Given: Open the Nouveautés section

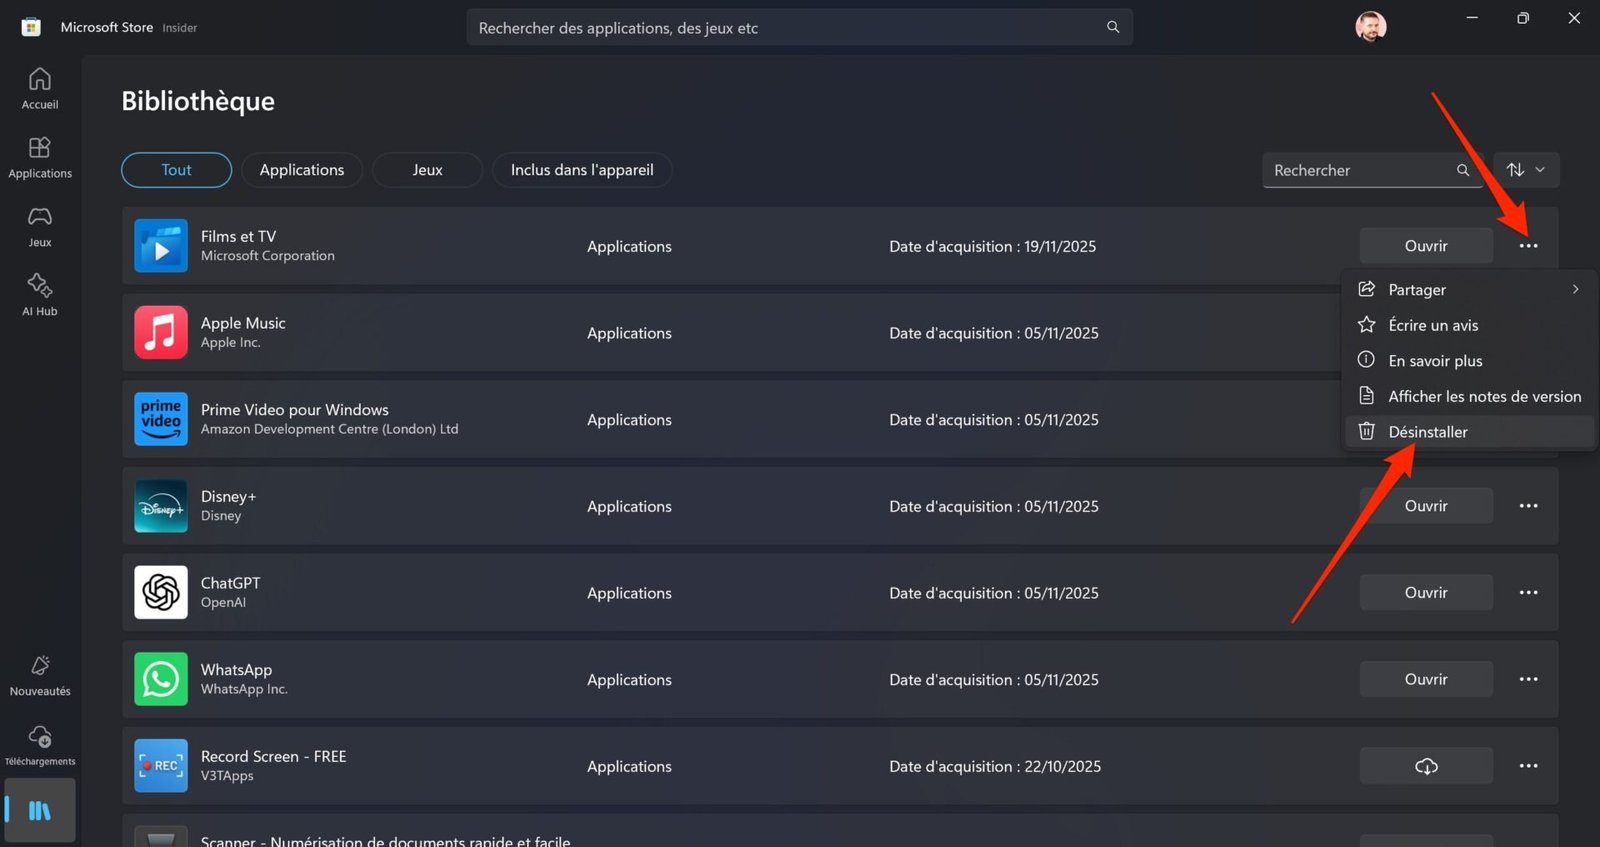Looking at the screenshot, I should (40, 675).
